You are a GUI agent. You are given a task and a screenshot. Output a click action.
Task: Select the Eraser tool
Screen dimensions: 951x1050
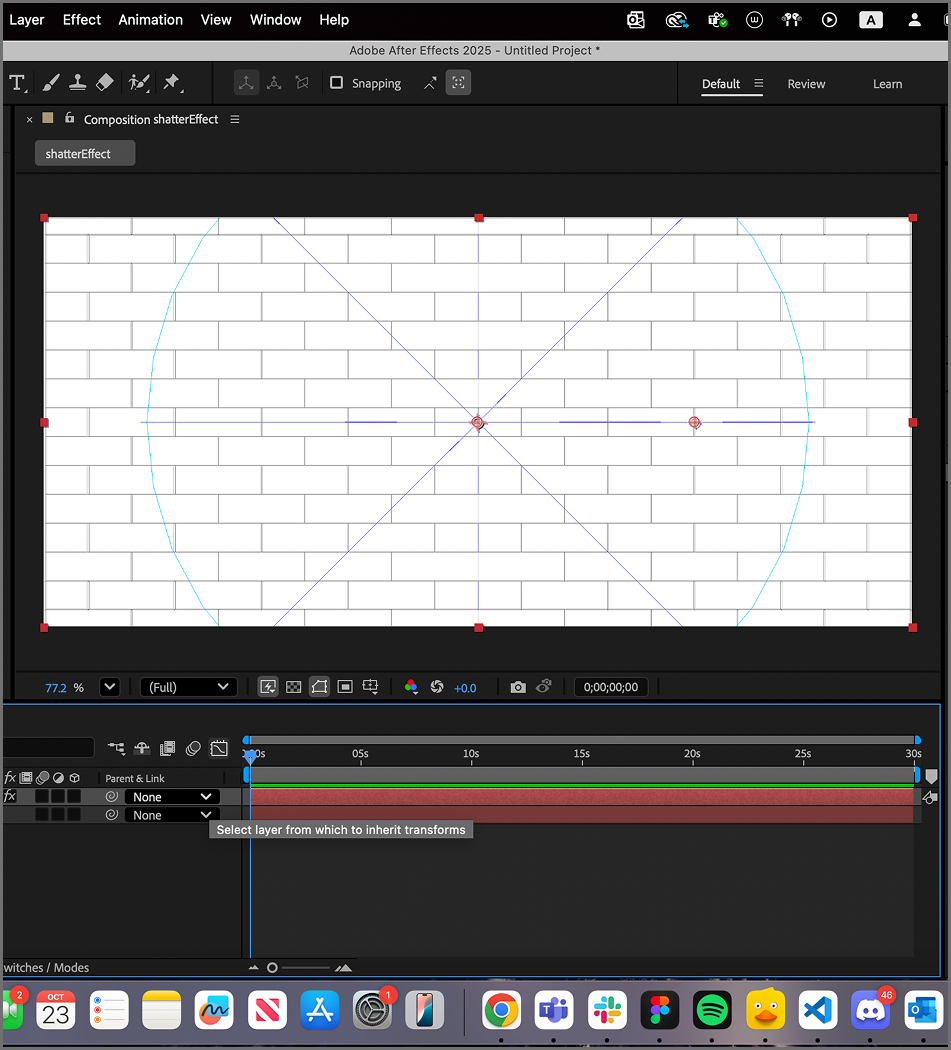pos(105,83)
